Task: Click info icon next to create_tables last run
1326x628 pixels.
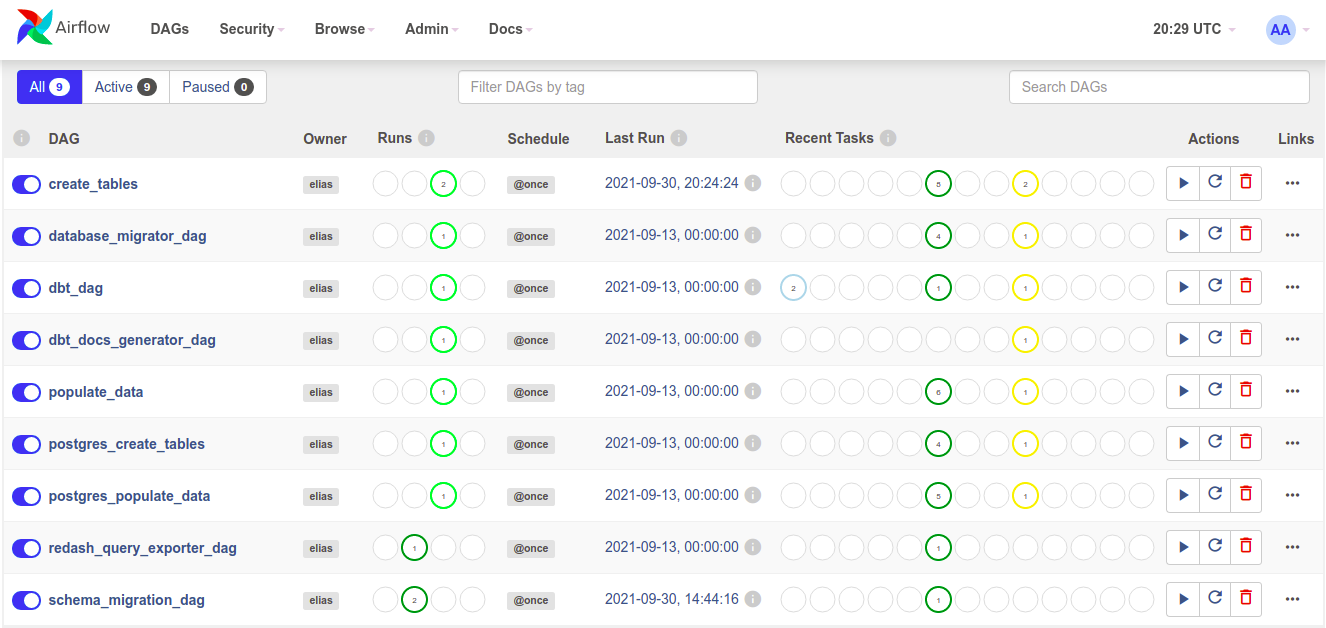Action: pos(753,183)
